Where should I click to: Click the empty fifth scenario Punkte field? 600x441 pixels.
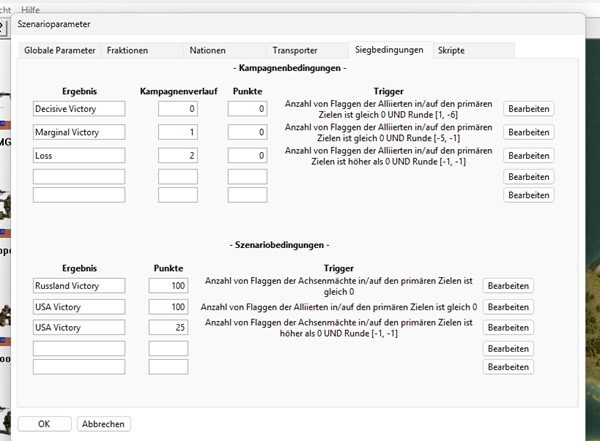coord(168,367)
